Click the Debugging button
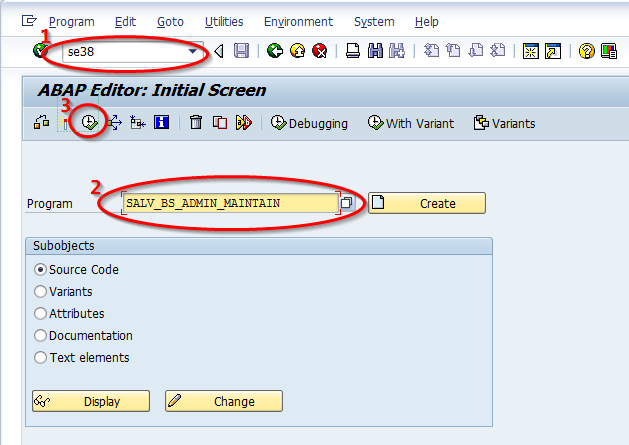Screen dimensions: 629x445 [309, 123]
